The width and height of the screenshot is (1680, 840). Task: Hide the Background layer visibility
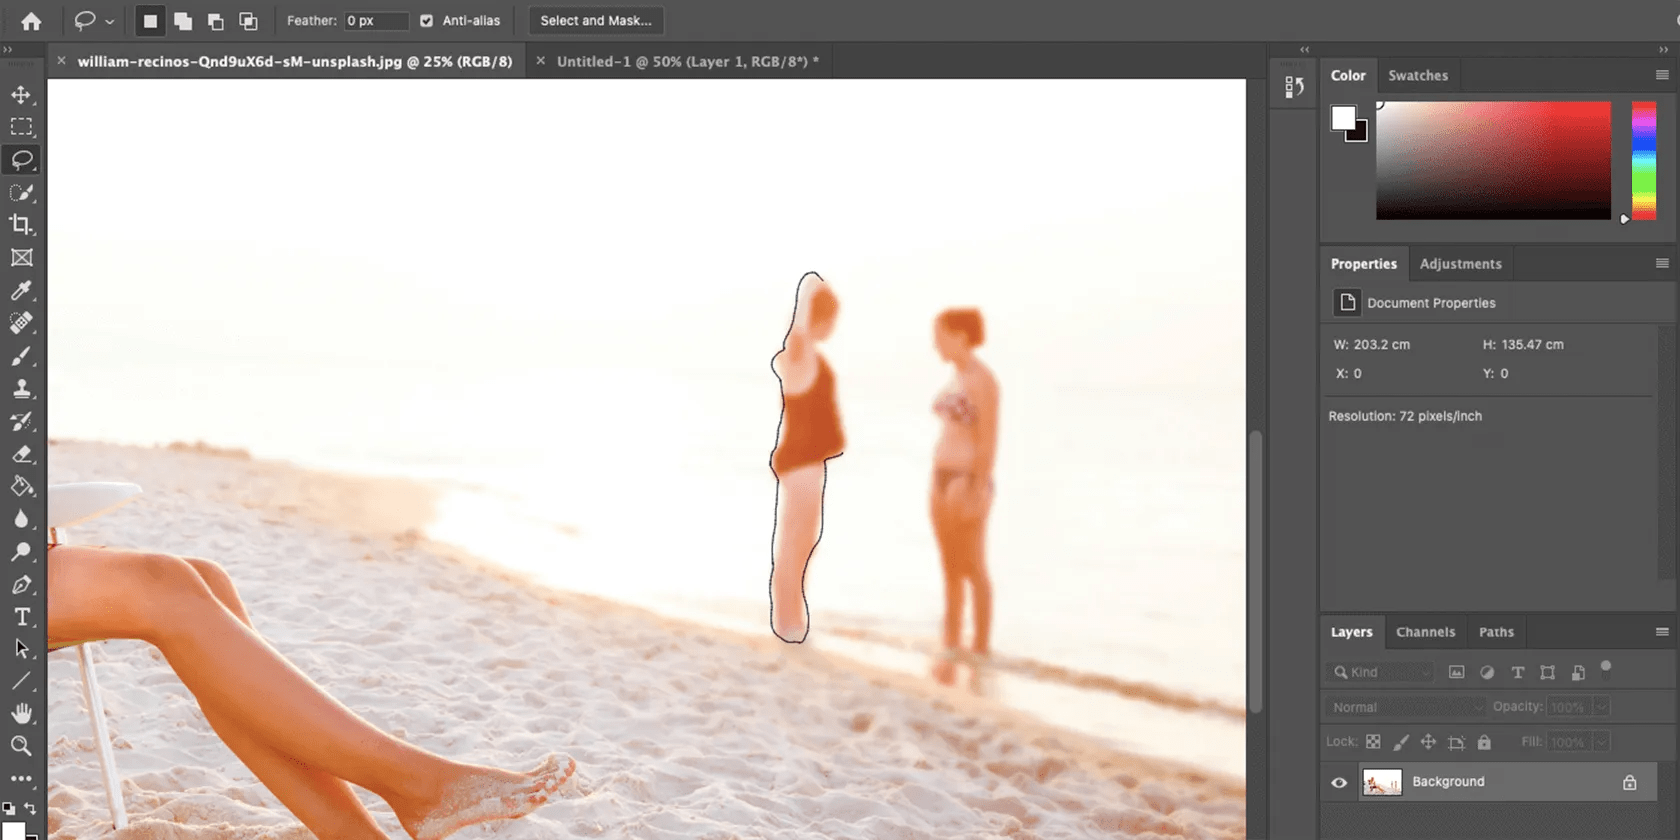1339,782
